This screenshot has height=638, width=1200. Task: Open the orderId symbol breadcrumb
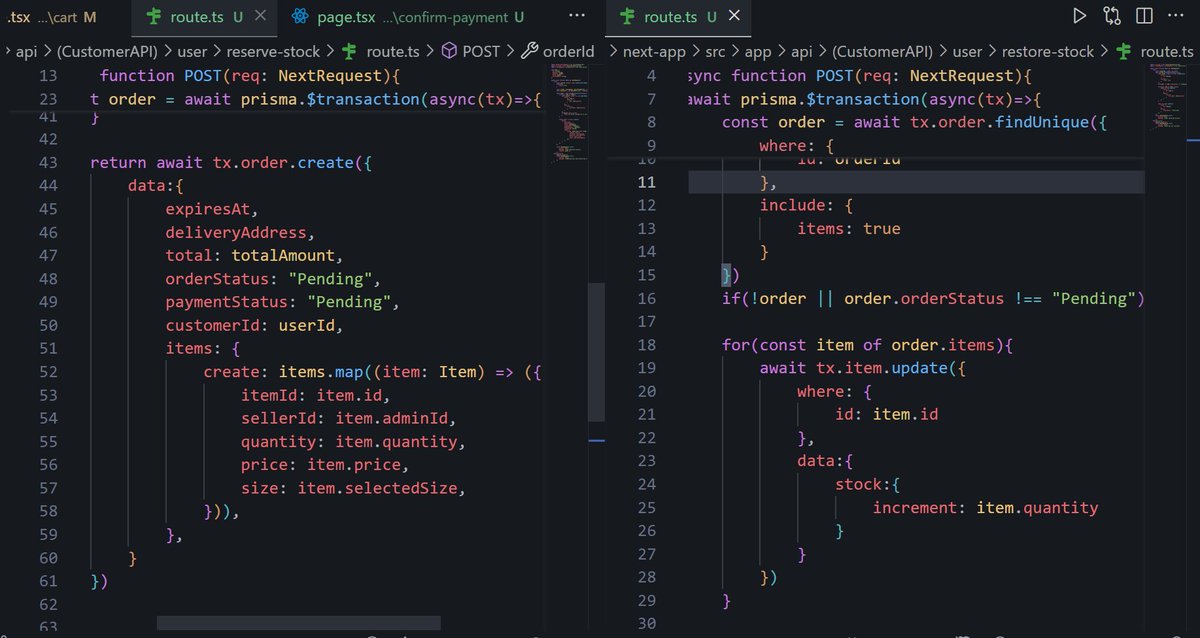click(x=569, y=52)
